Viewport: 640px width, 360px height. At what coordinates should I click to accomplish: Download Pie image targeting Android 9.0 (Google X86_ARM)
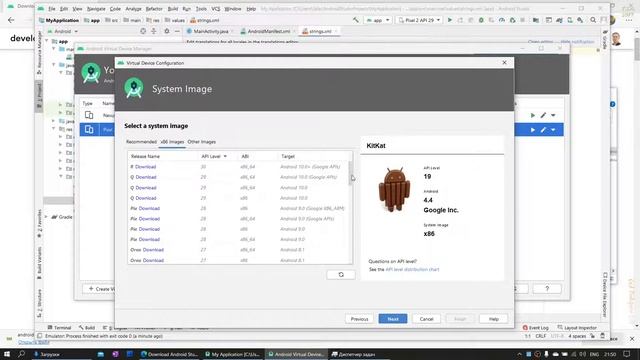coord(149,209)
